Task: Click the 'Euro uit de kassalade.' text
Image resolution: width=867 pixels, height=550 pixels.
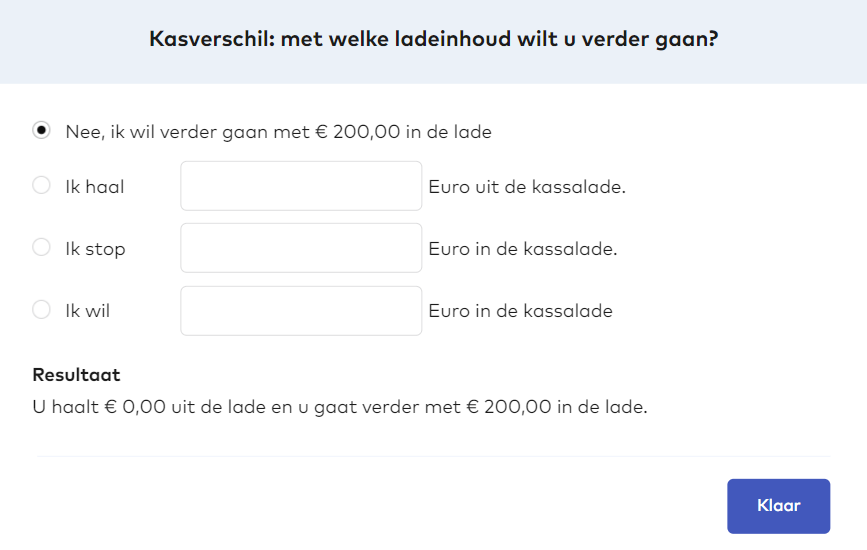Action: [527, 186]
